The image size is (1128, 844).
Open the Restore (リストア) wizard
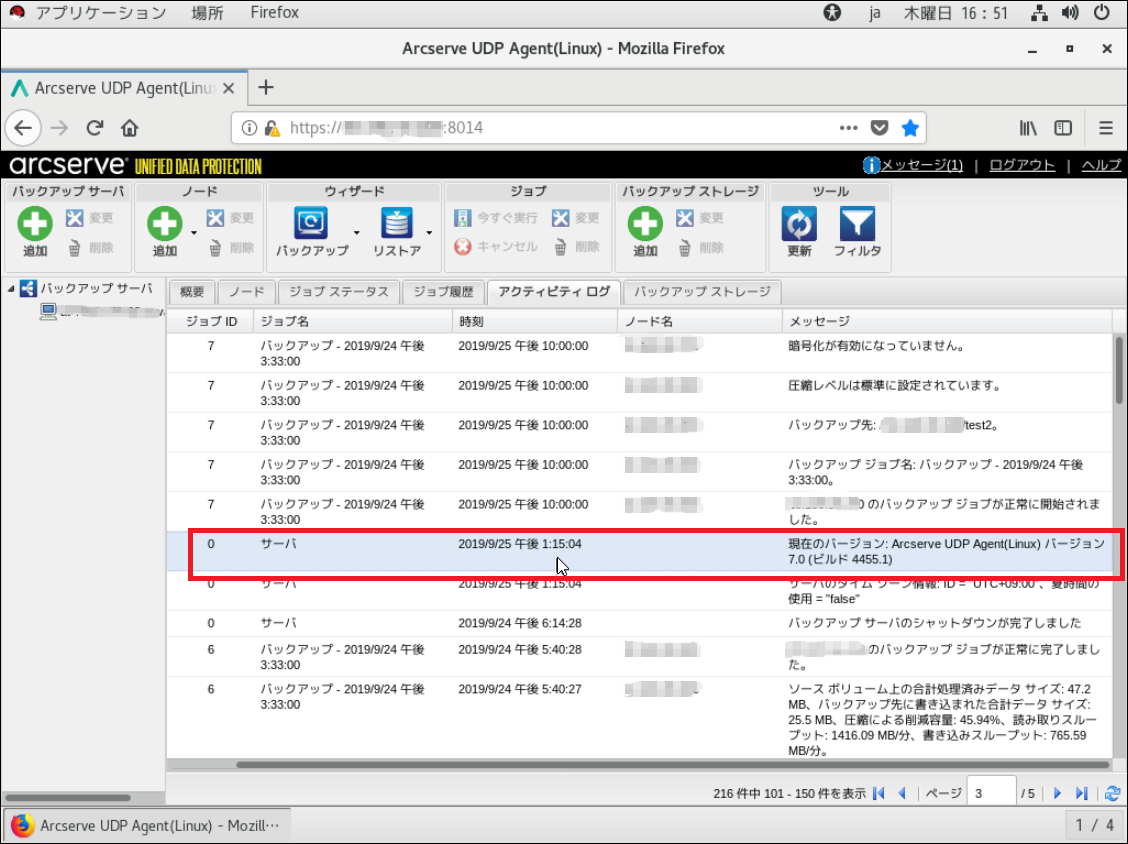(x=396, y=232)
